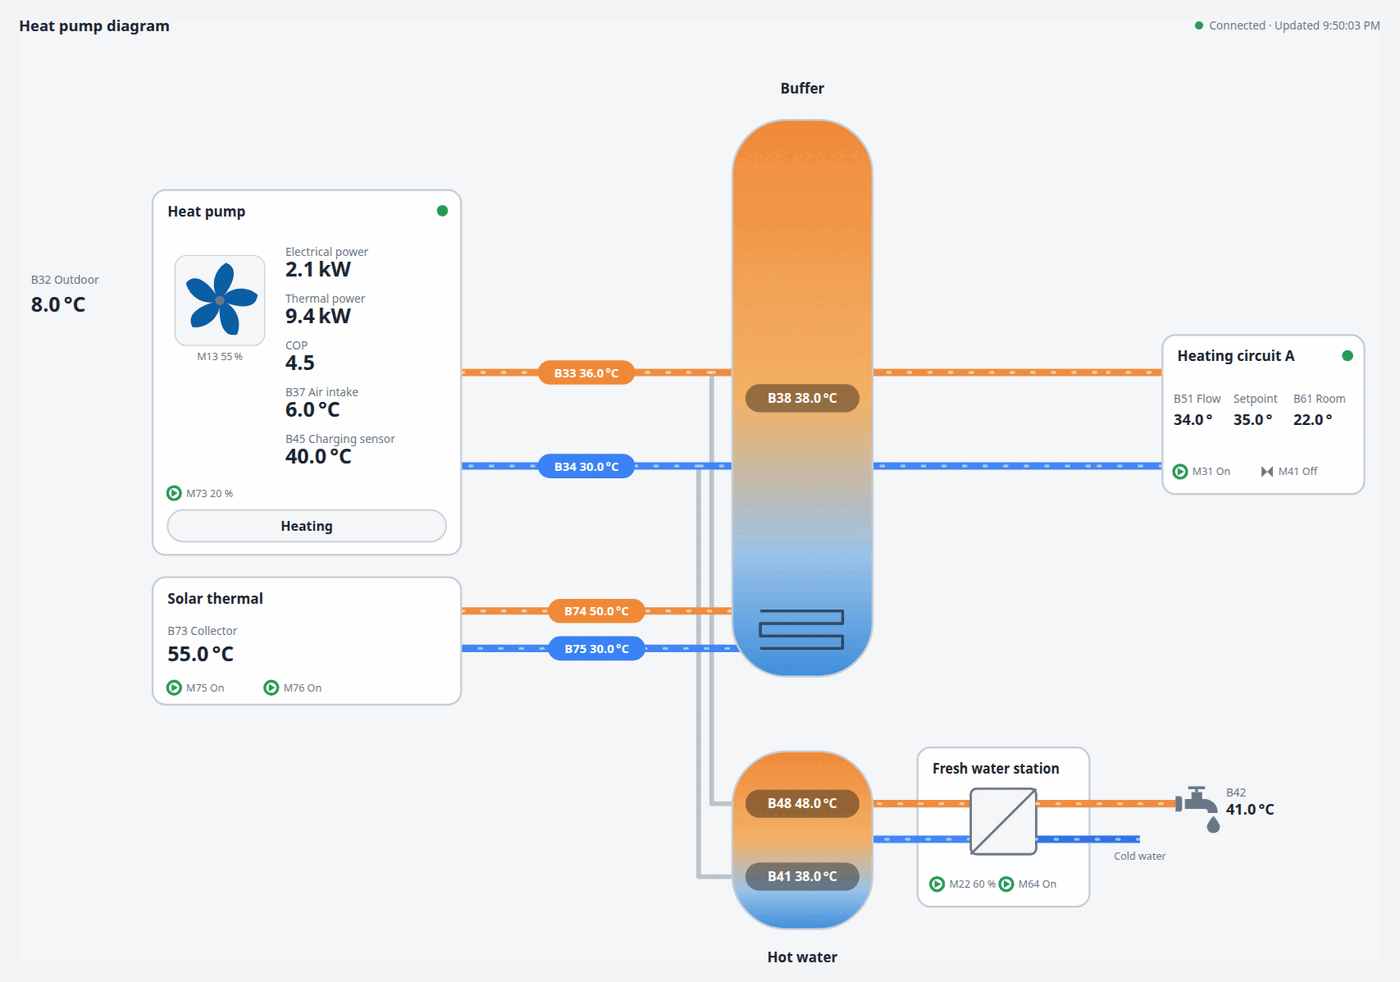Click the M73 20 % label
Viewport: 1400px width, 982px height.
209,493
